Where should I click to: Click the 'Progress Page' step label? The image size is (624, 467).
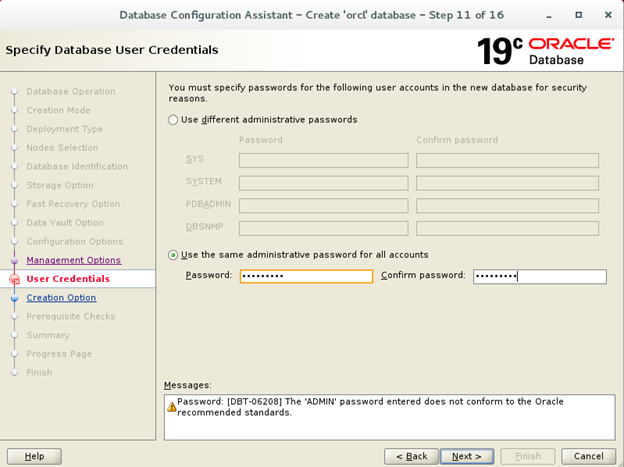pos(59,354)
